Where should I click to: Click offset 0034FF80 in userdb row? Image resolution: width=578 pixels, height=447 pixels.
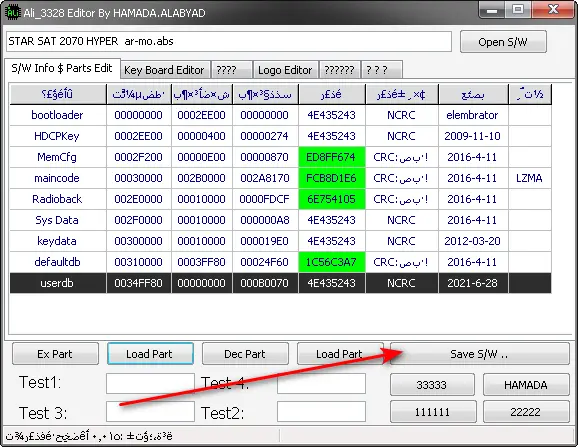(x=139, y=283)
